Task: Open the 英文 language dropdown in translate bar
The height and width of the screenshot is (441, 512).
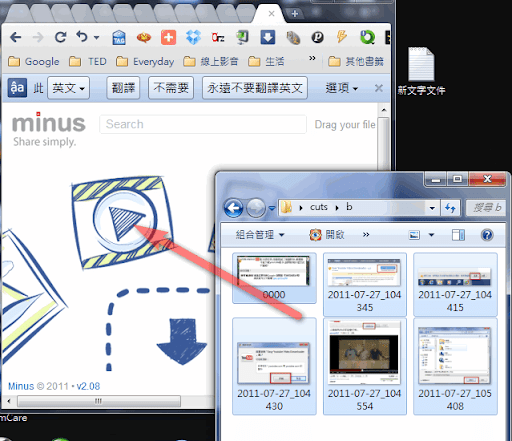Action: point(68,88)
